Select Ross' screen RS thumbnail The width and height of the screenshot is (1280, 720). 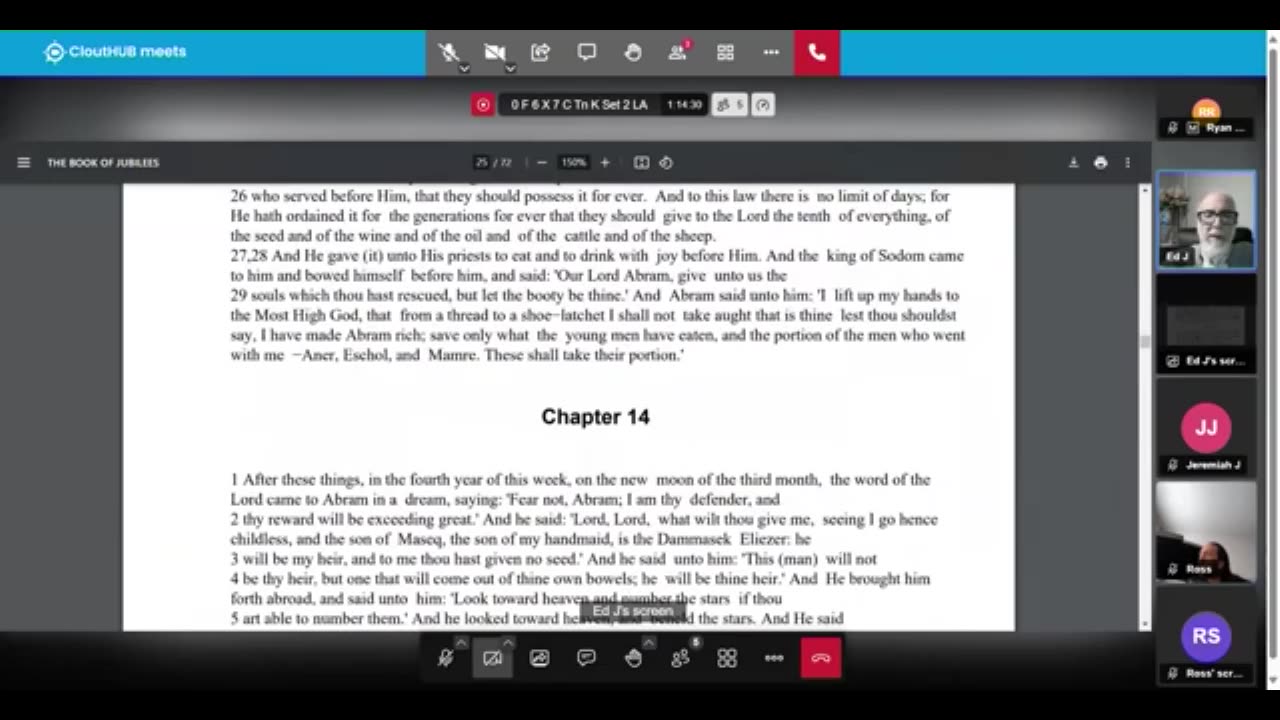click(1206, 636)
